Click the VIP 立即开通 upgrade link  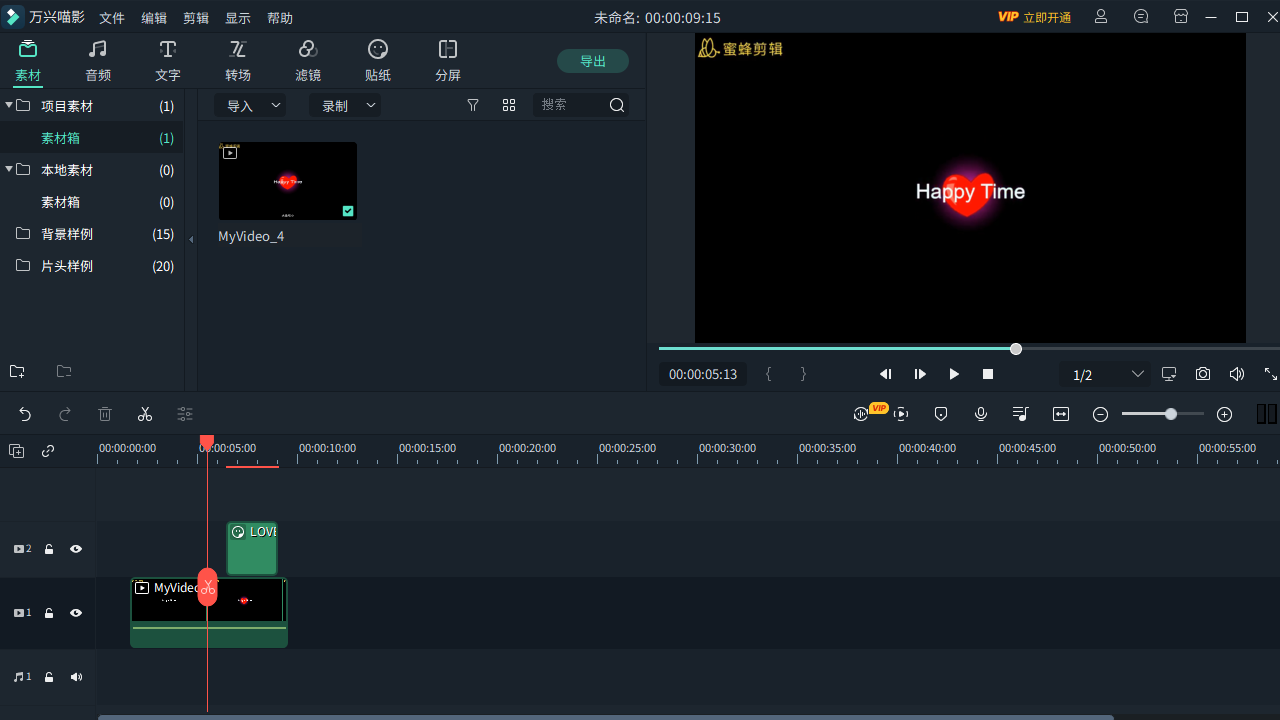tap(1034, 17)
